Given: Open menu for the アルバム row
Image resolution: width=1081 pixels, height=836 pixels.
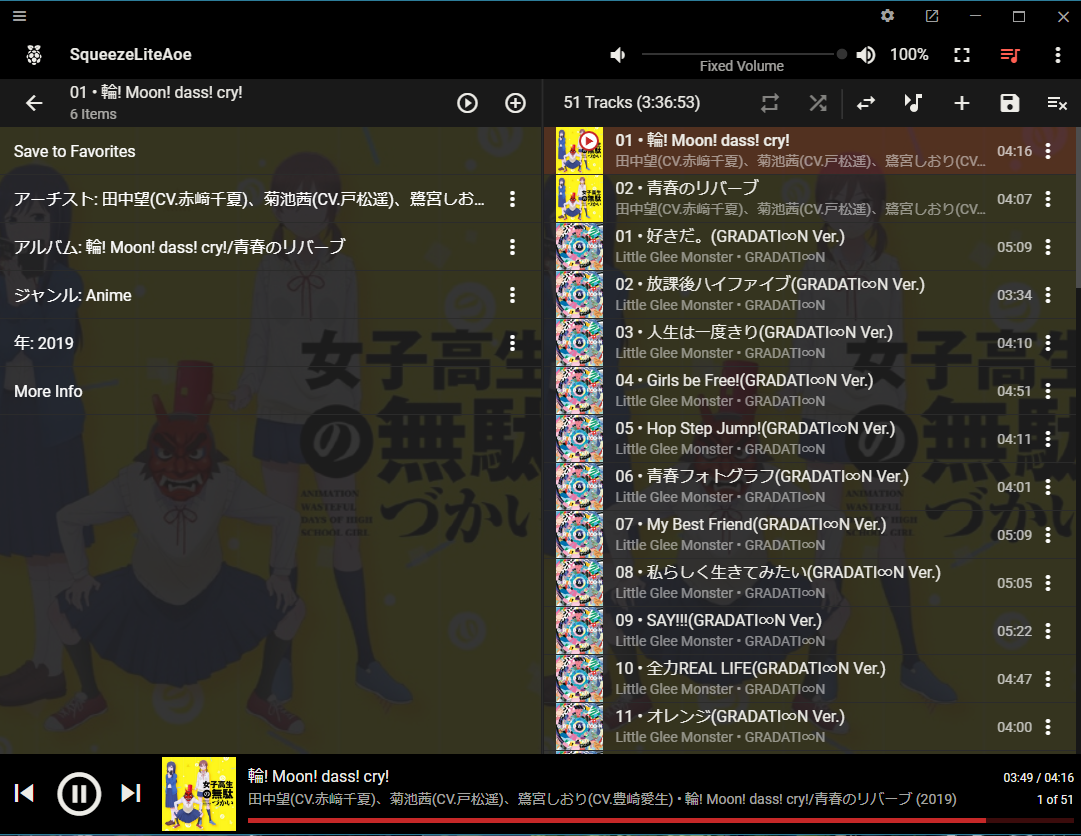Looking at the screenshot, I should pos(512,247).
